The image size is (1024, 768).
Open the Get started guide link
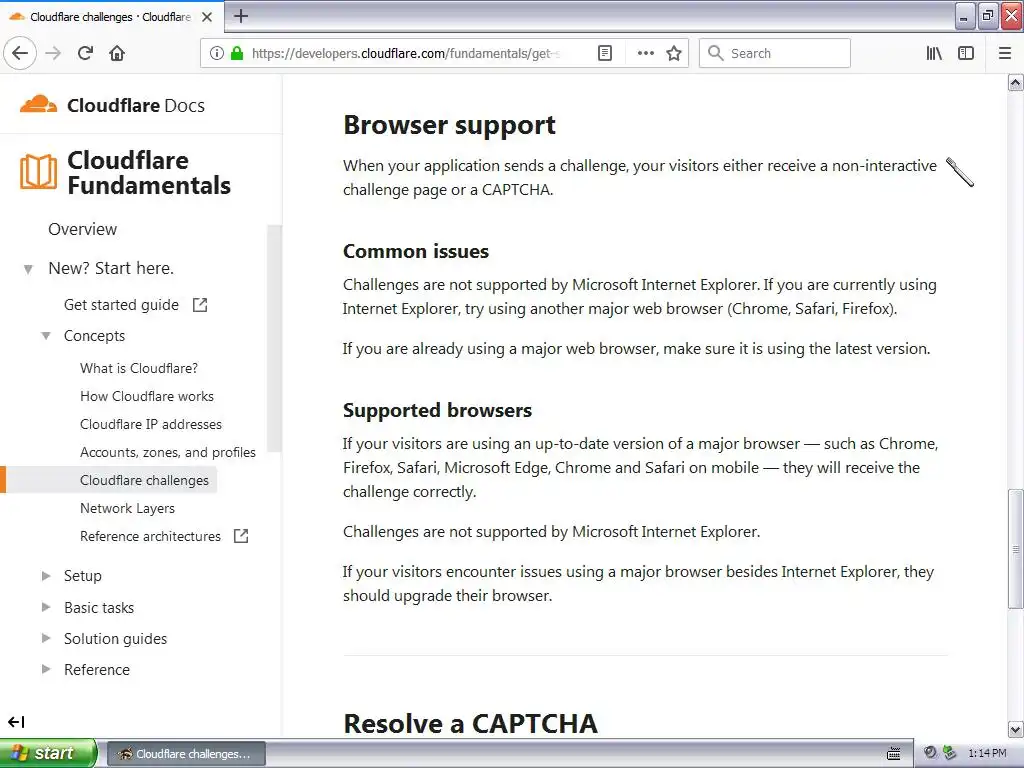pos(121,305)
